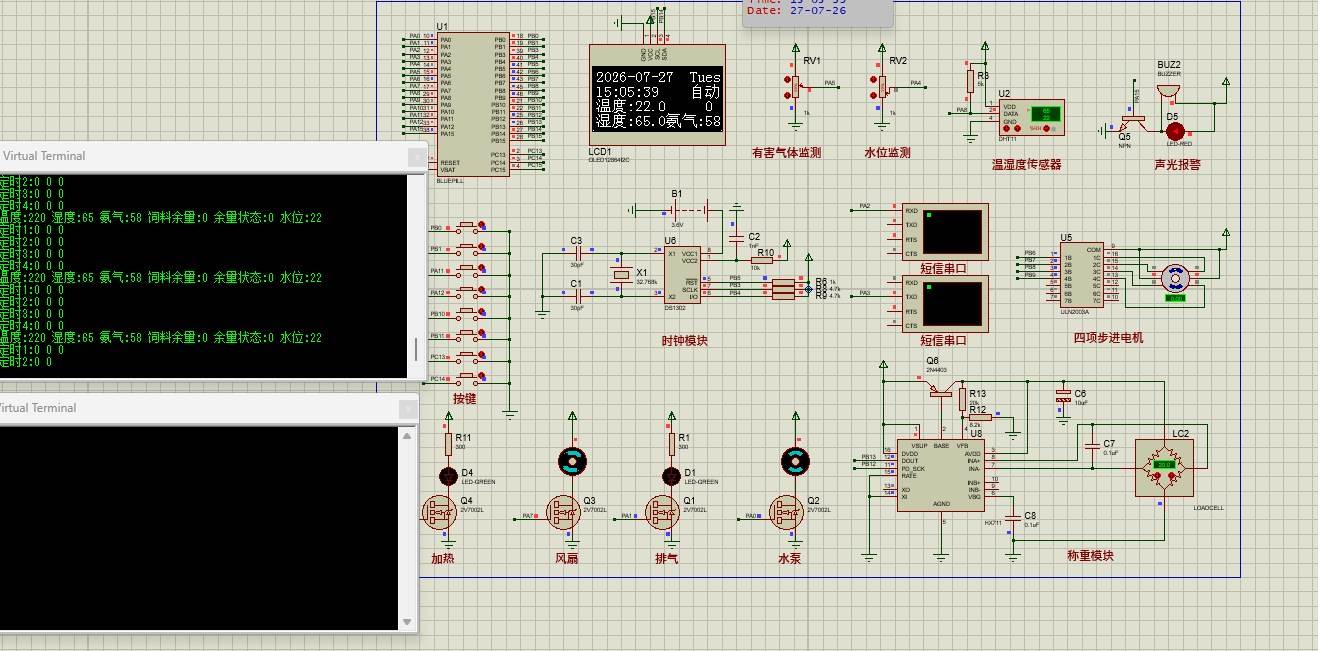Click the PA12 push button
Screen dimensions: 1318x651
[466, 292]
